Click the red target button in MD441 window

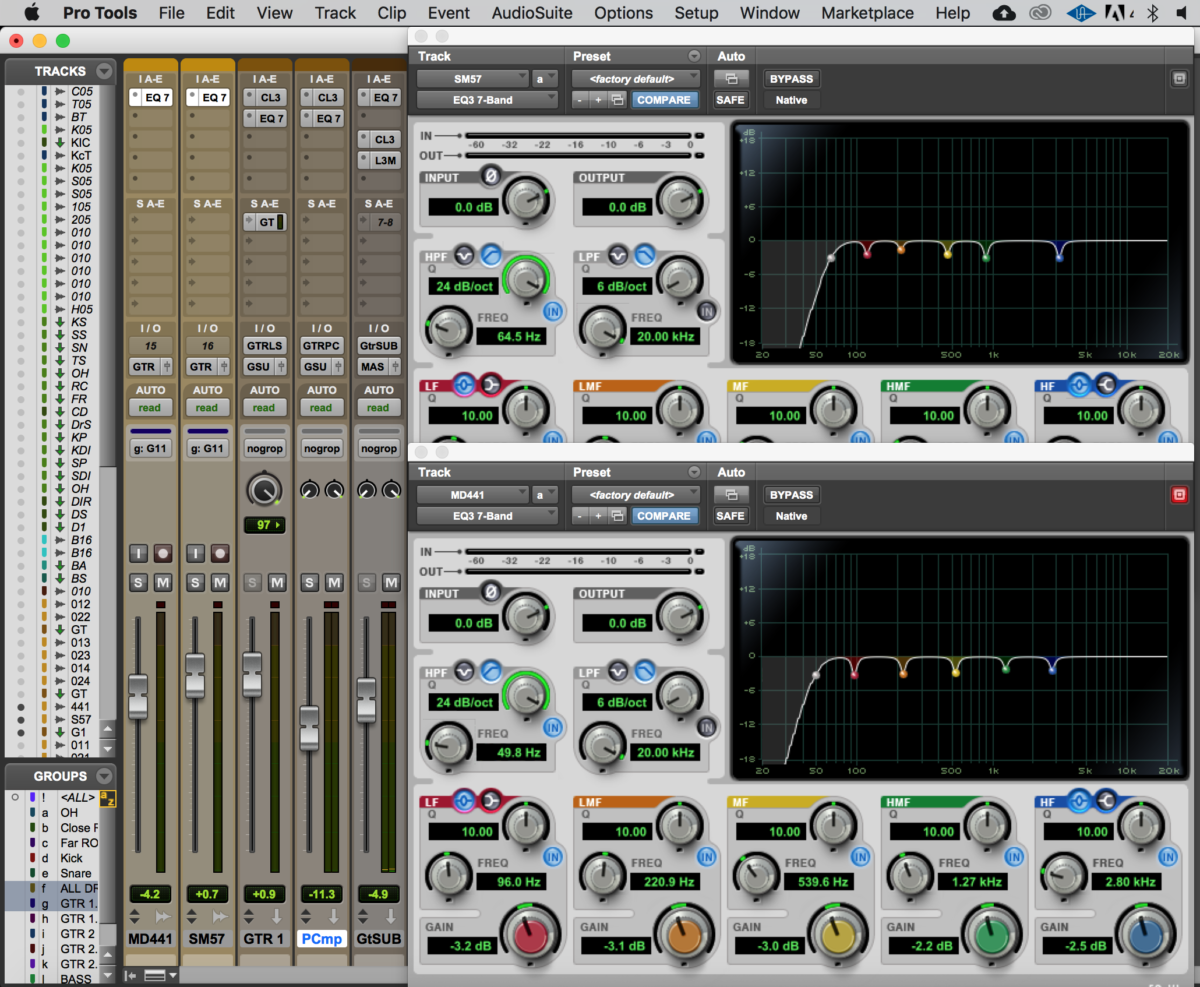click(x=1179, y=495)
